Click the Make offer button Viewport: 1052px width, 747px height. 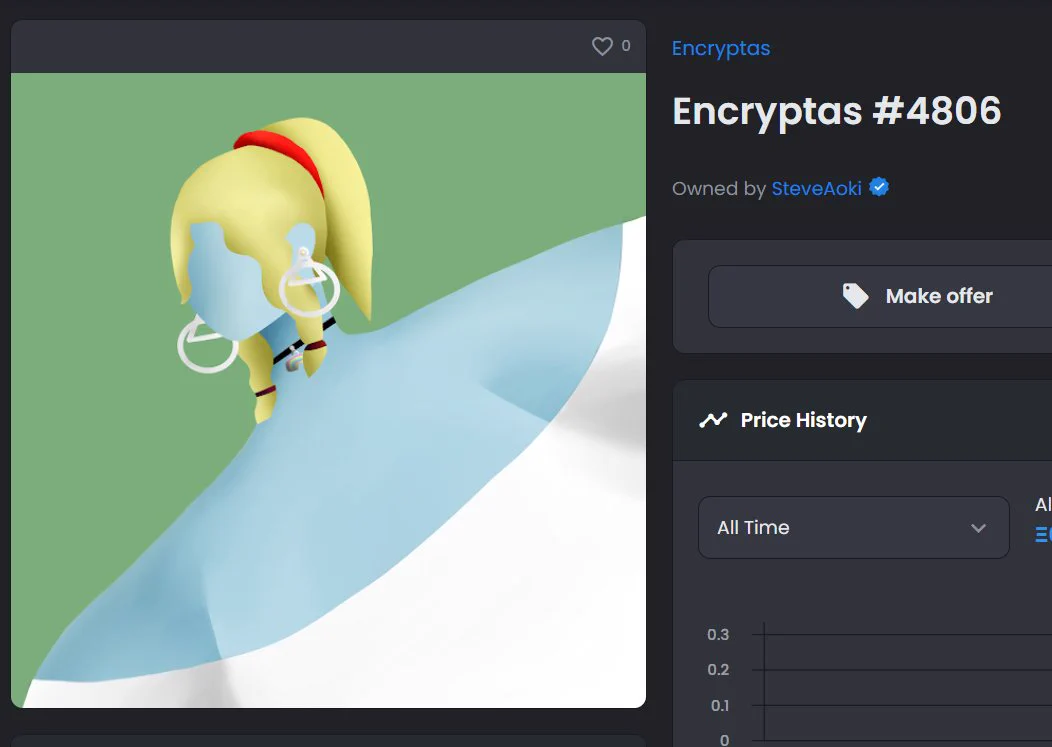(x=880, y=296)
